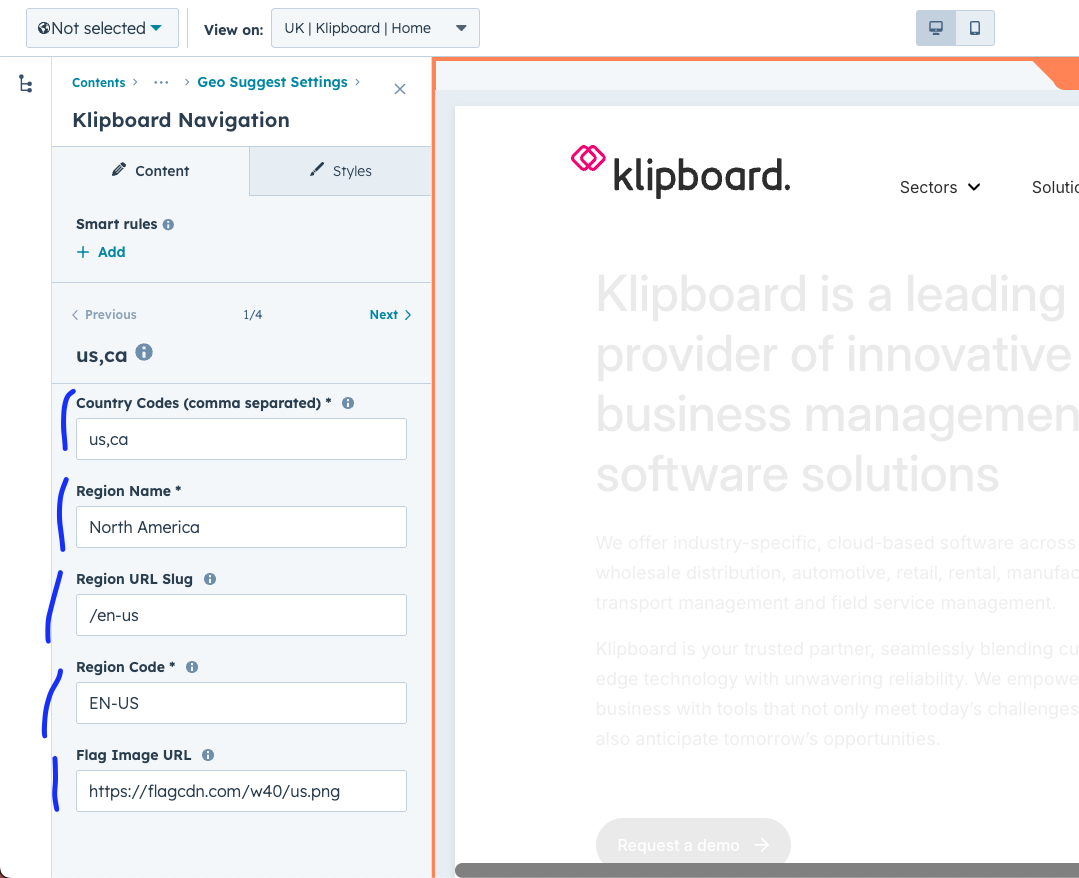1079x878 pixels.
Task: Click Region Name input field
Action: 242,527
